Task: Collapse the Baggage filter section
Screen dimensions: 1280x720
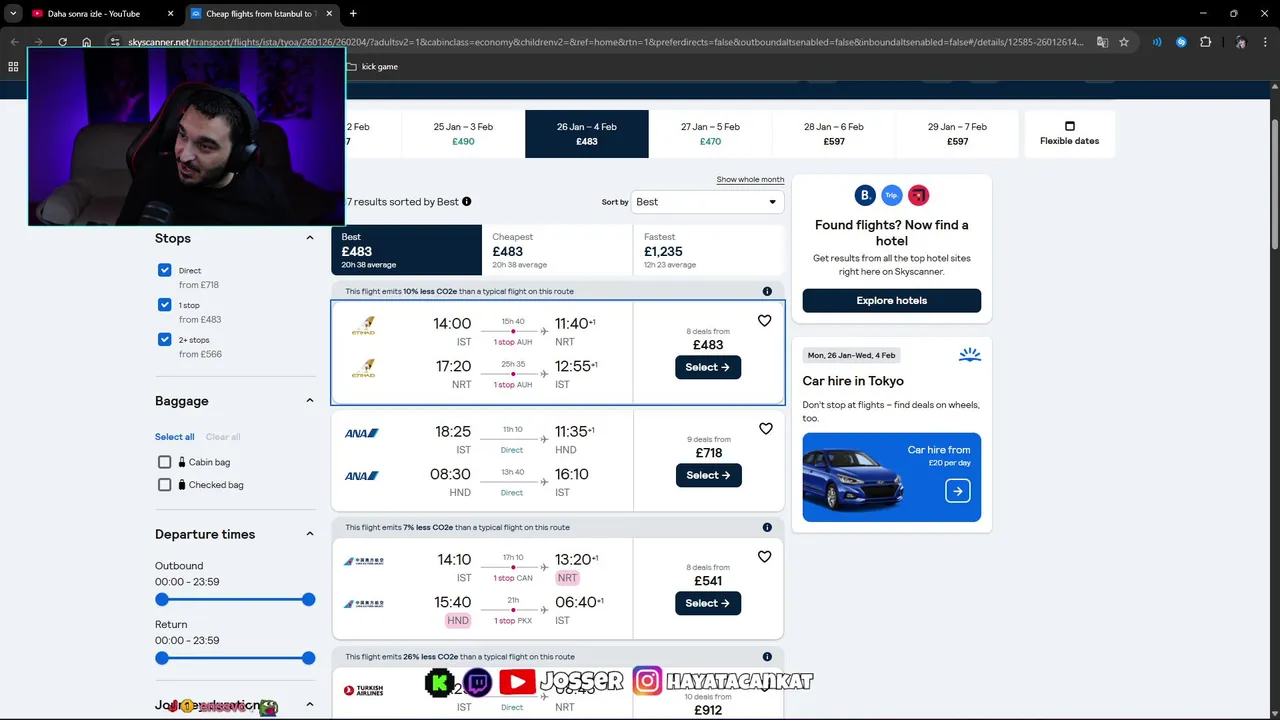Action: pos(309,401)
